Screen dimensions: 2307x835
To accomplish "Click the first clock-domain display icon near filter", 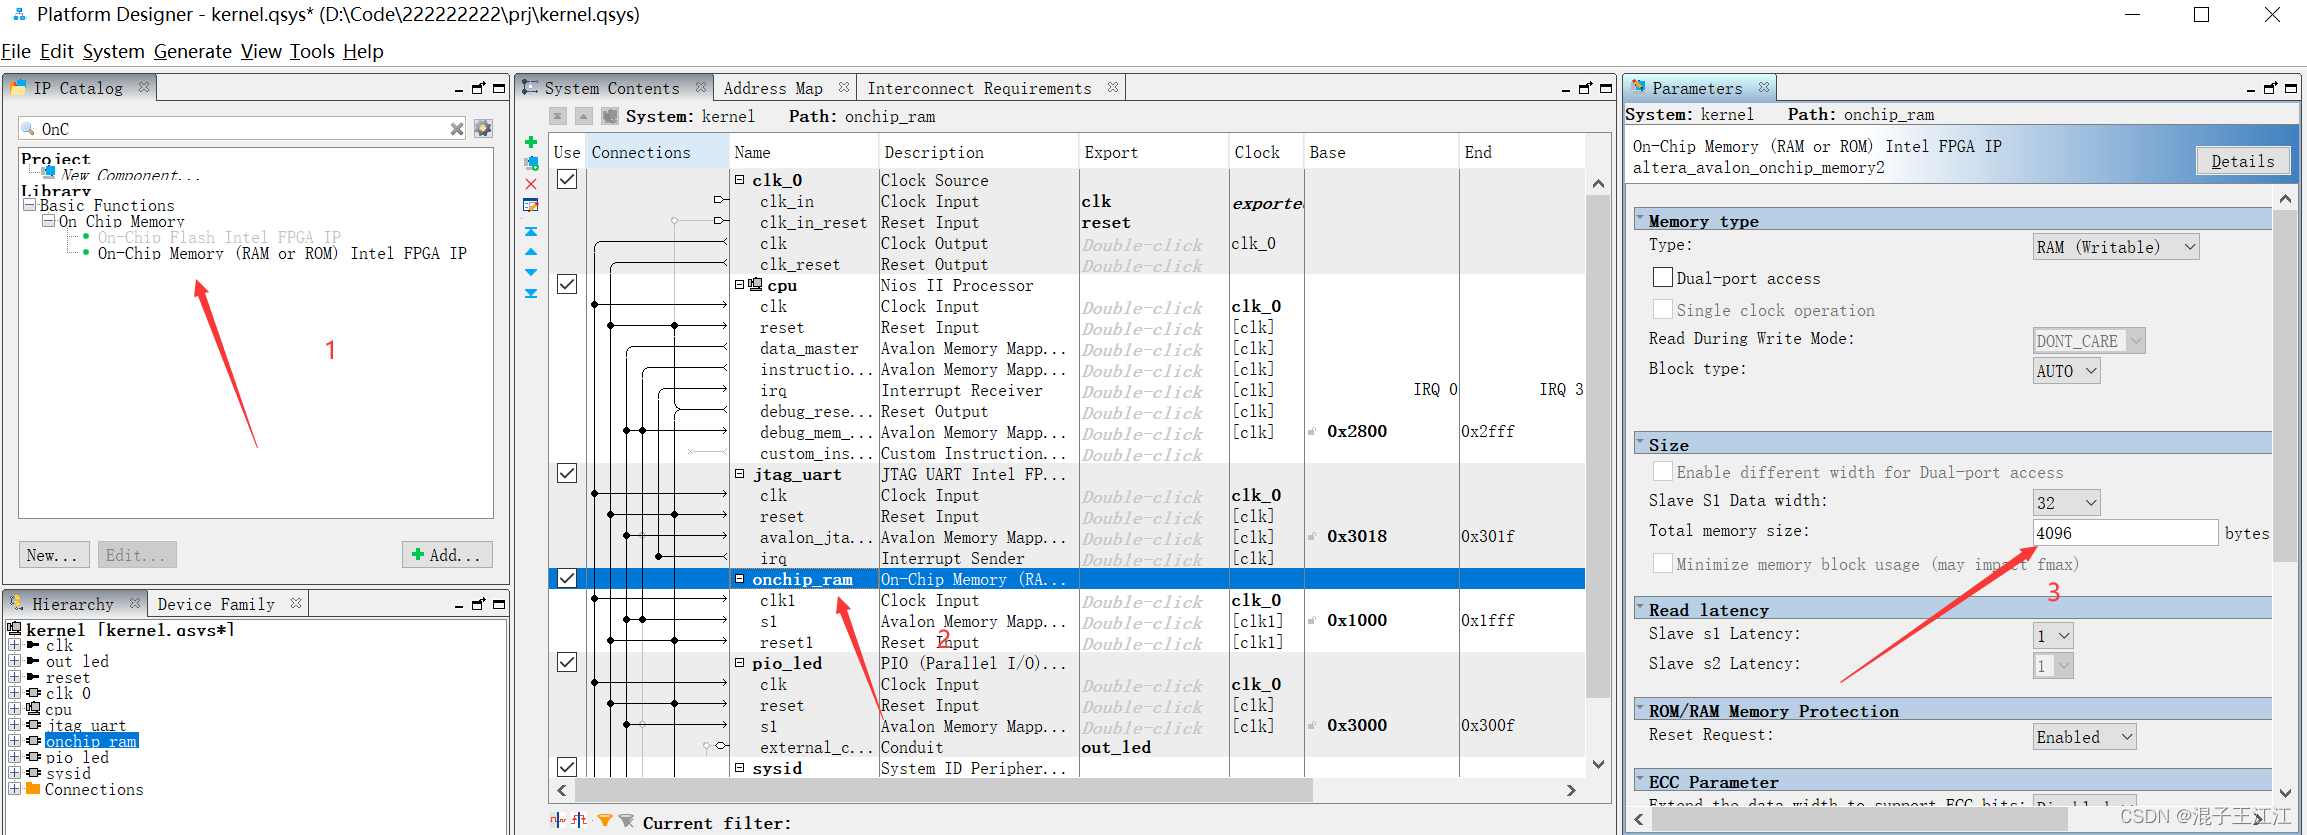I will coord(558,821).
